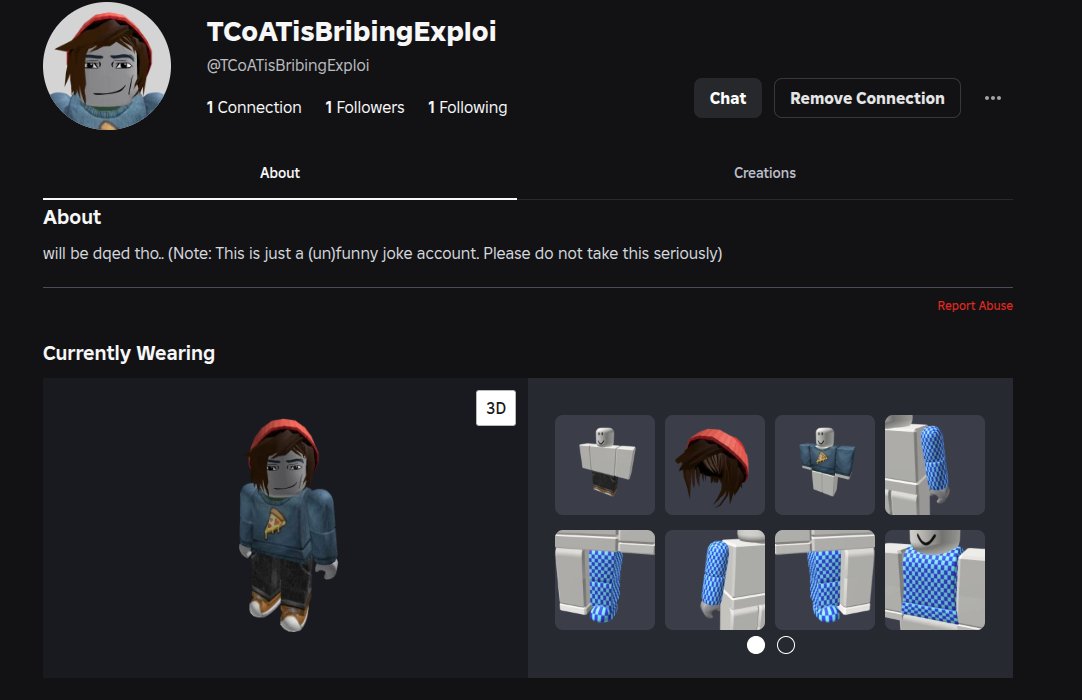Click the About description text
The height and width of the screenshot is (700, 1082).
pos(382,253)
